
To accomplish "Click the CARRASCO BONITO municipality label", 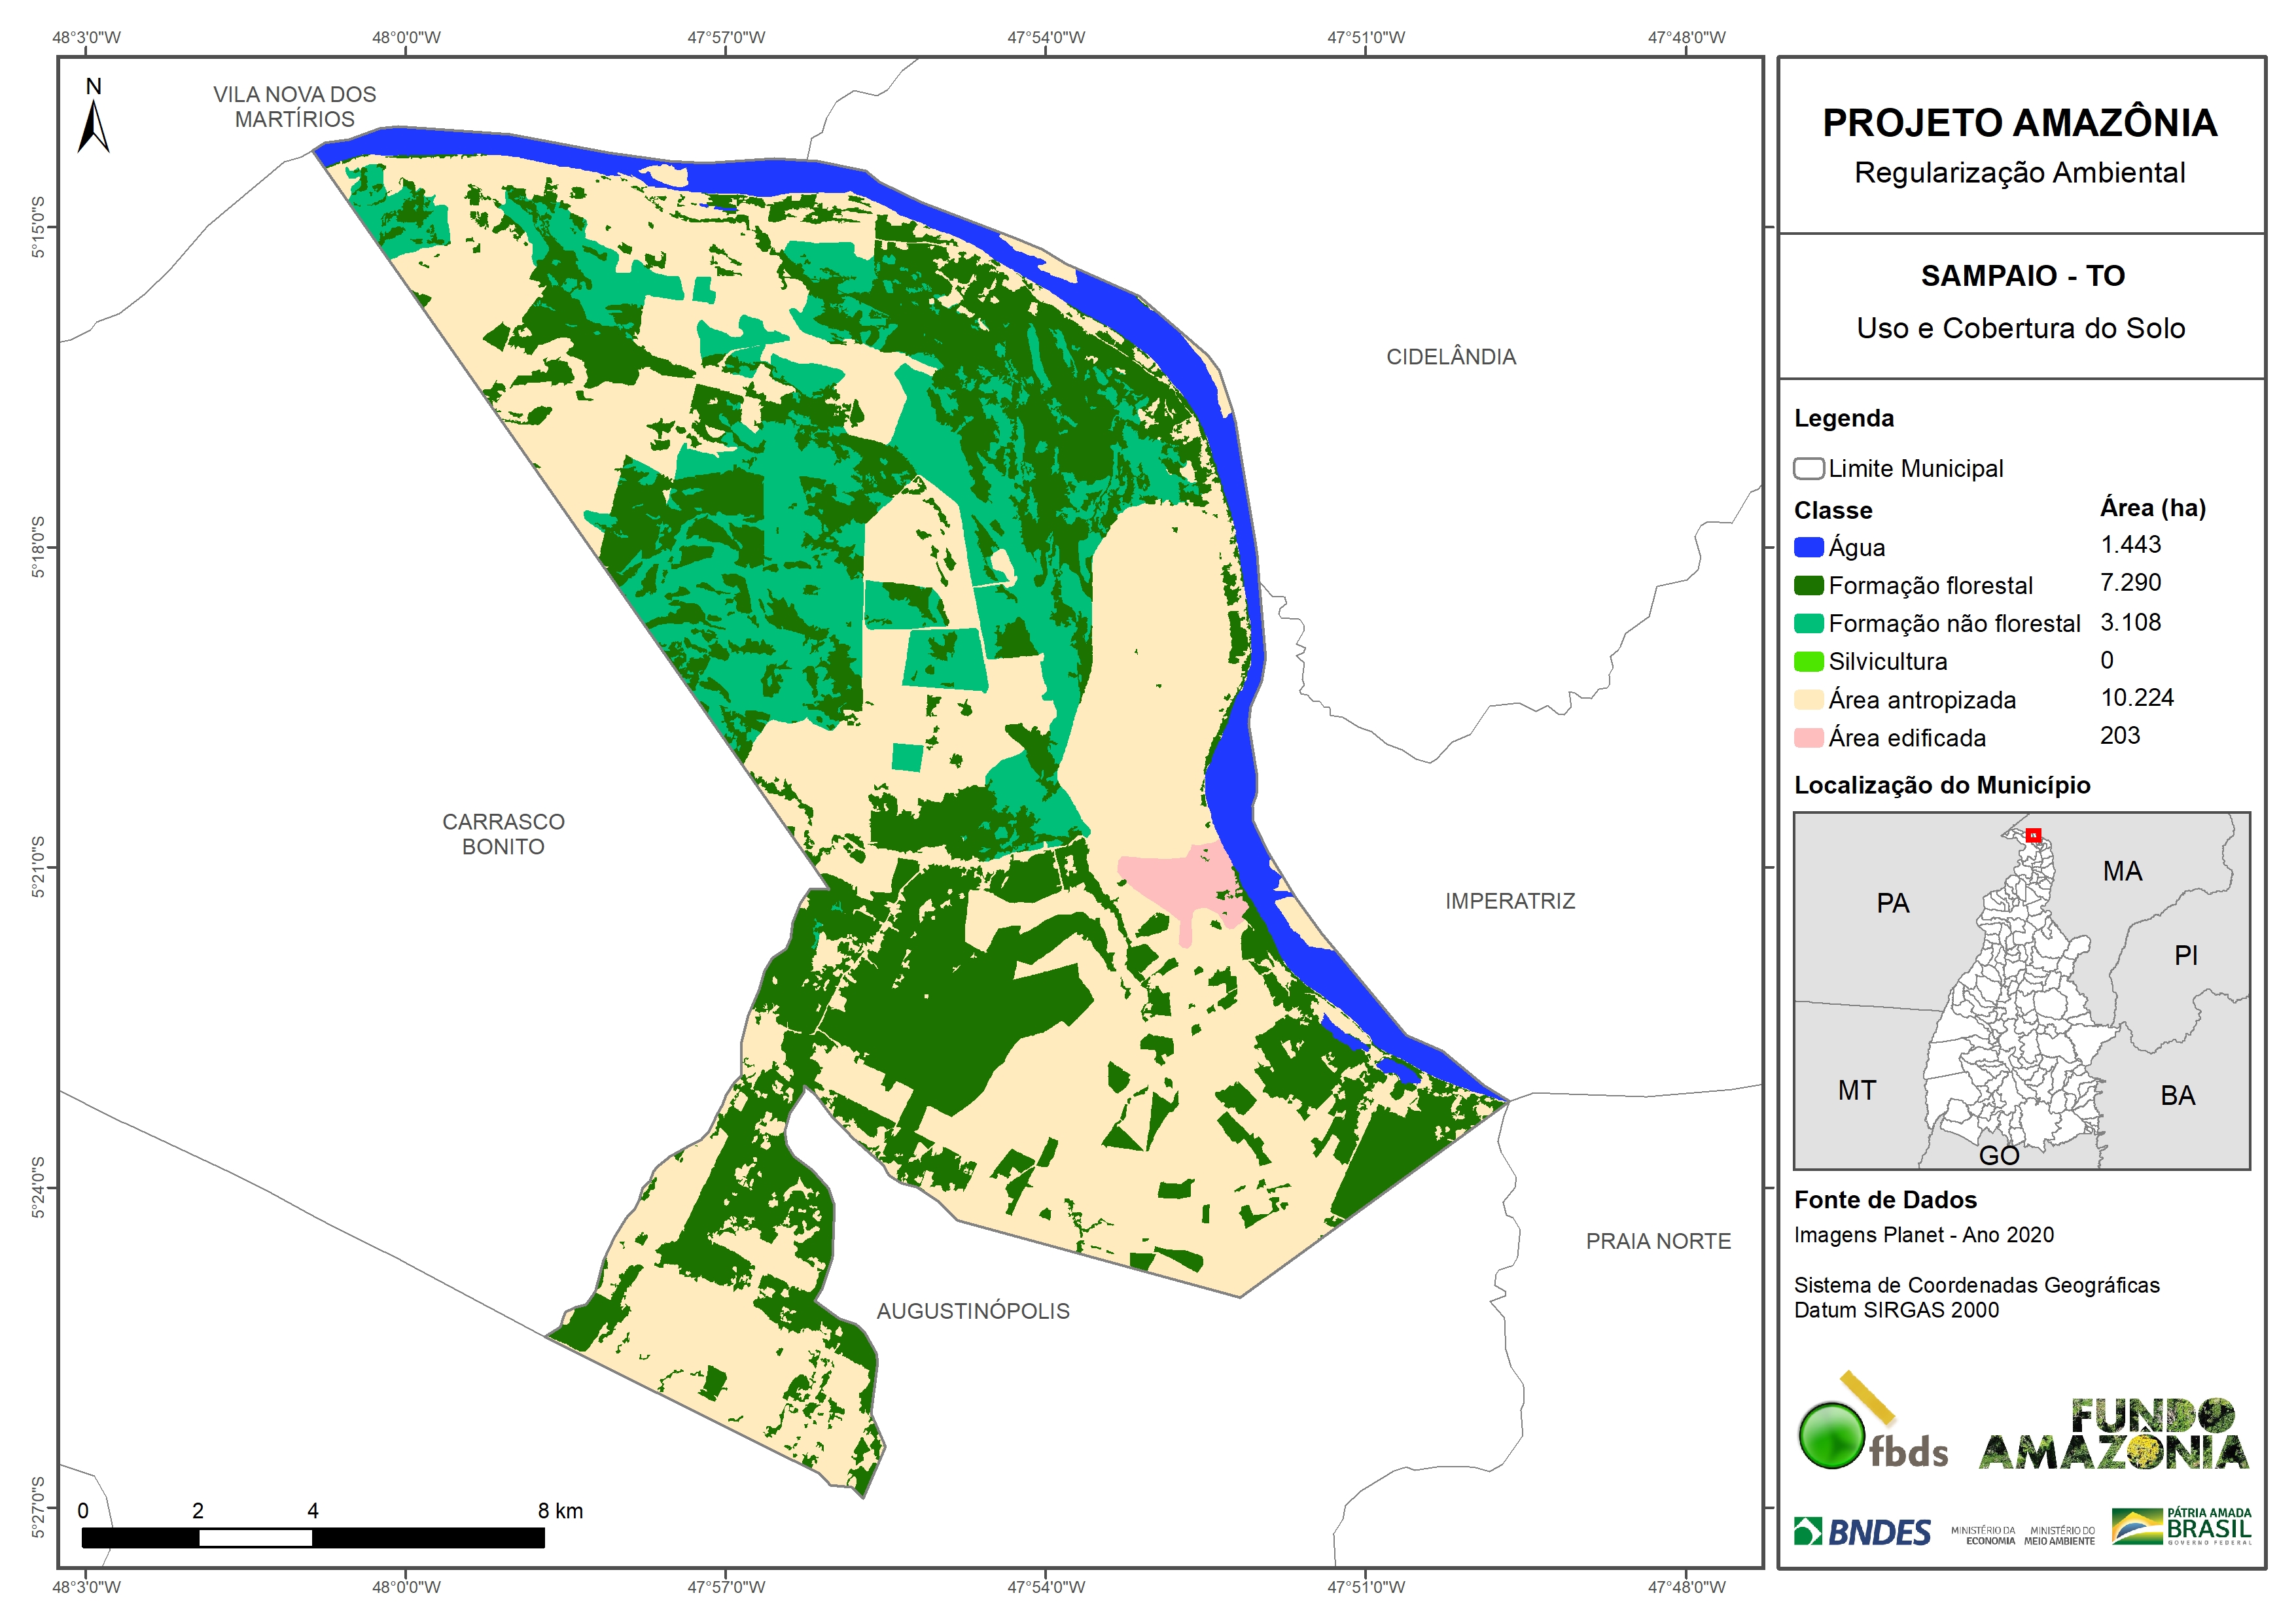I will coord(503,833).
